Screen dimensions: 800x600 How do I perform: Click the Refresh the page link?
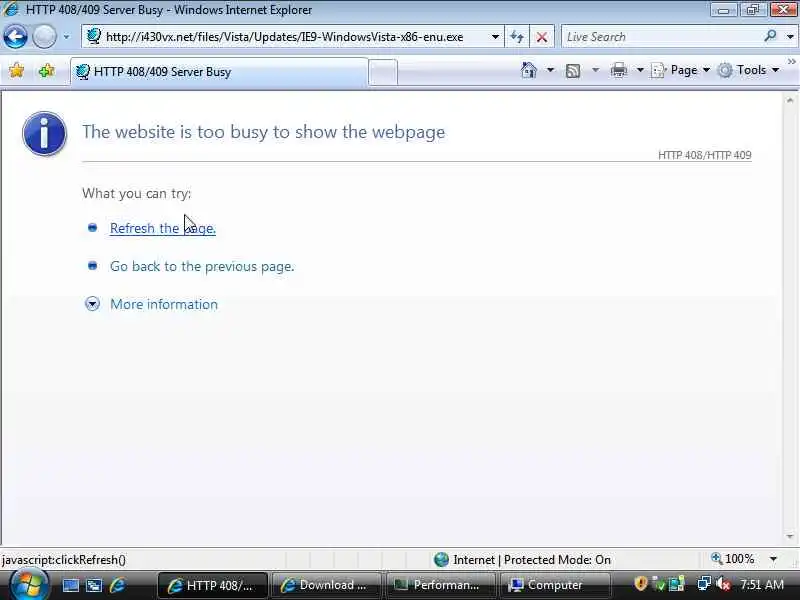pyautogui.click(x=163, y=228)
